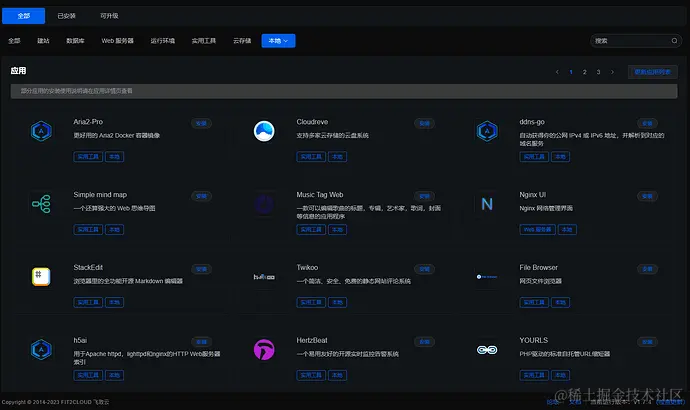Install the YOURLS app

[647, 342]
